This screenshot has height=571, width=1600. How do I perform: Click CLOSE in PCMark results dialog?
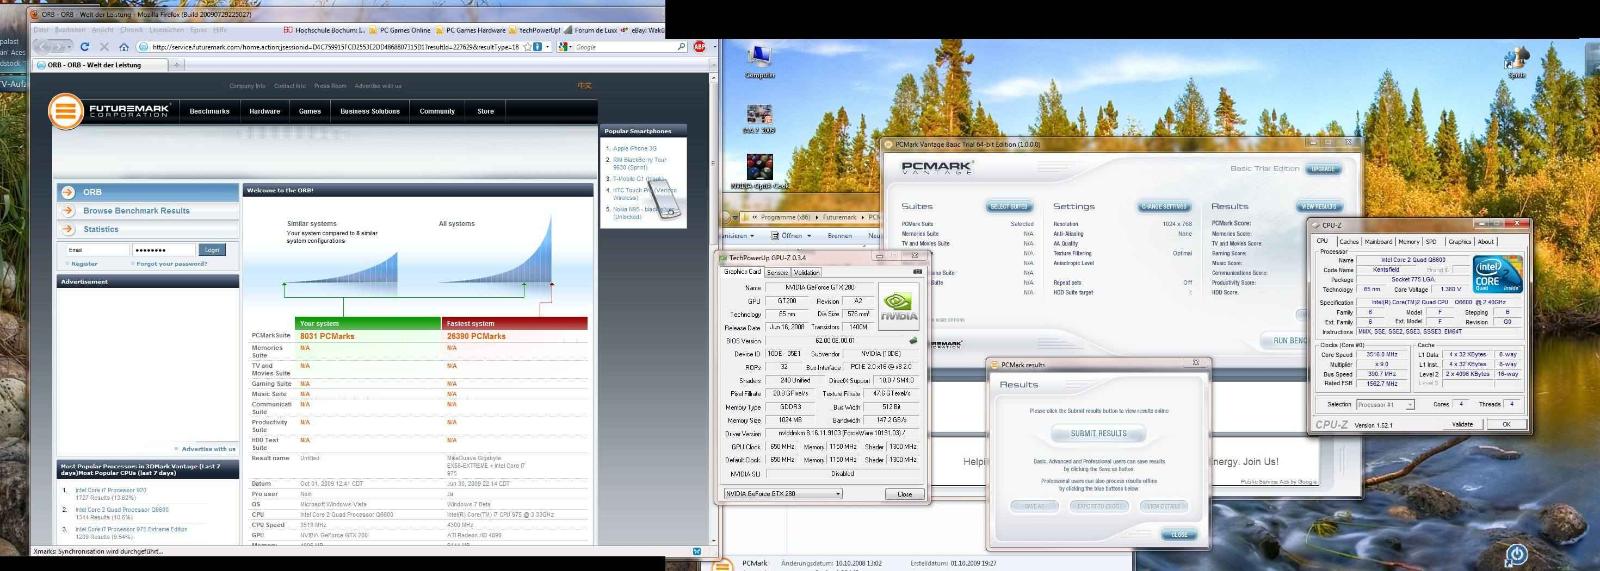tap(1179, 535)
